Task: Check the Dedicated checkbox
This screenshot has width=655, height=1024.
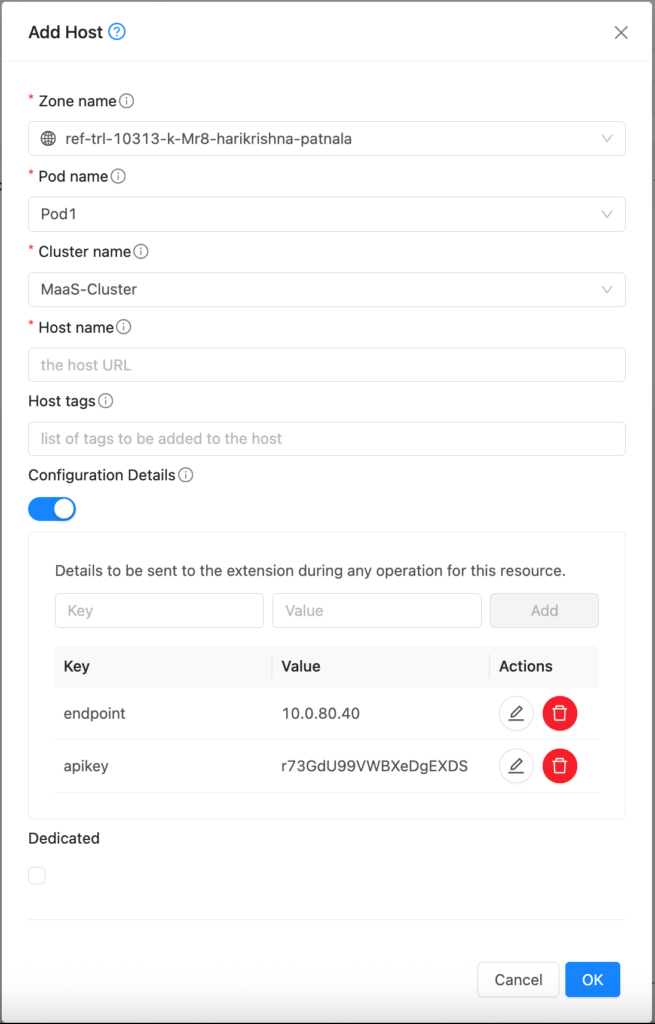Action: [x=37, y=875]
